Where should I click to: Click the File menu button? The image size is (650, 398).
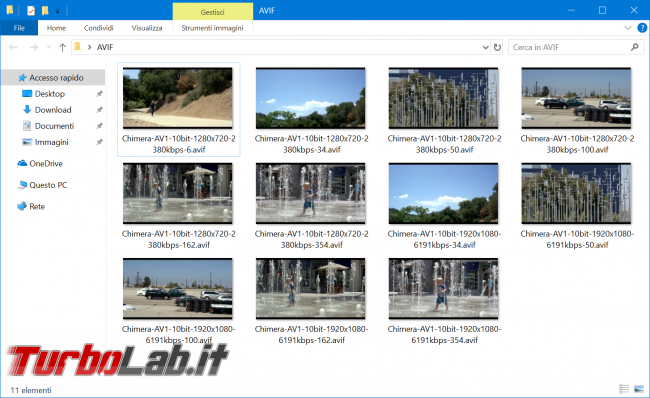point(19,28)
